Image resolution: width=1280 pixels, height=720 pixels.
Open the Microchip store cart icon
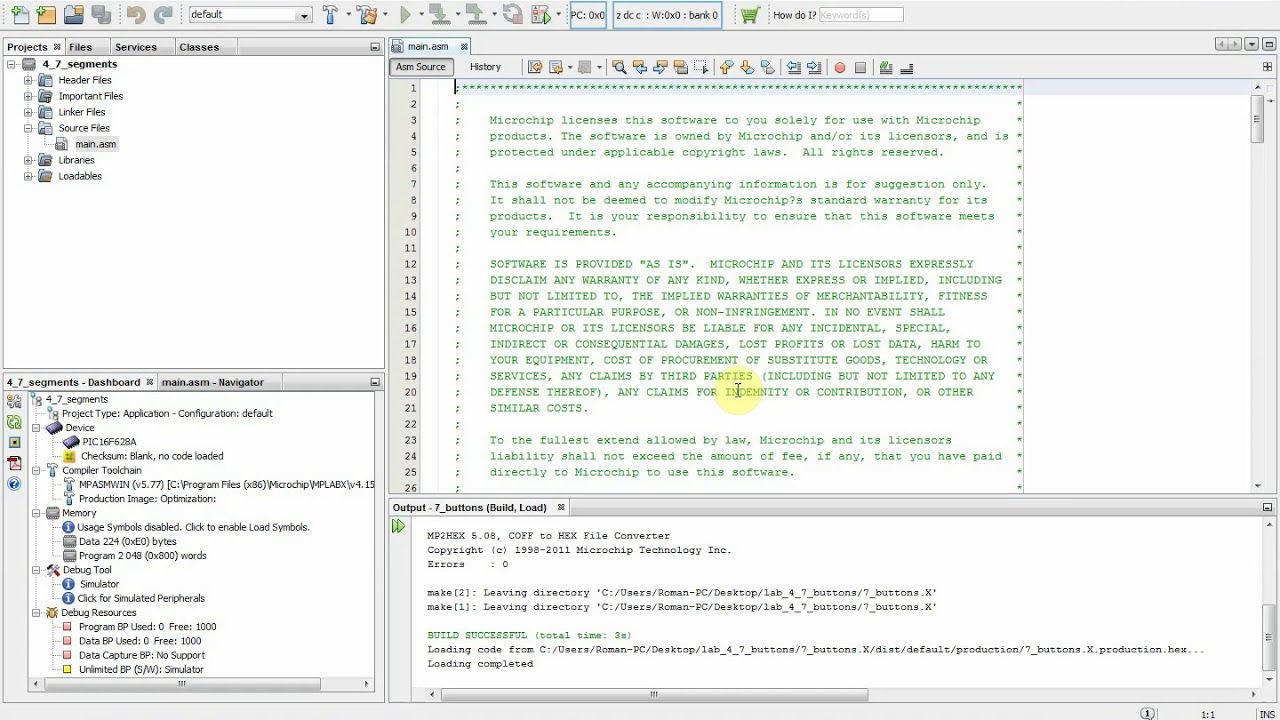pos(750,15)
